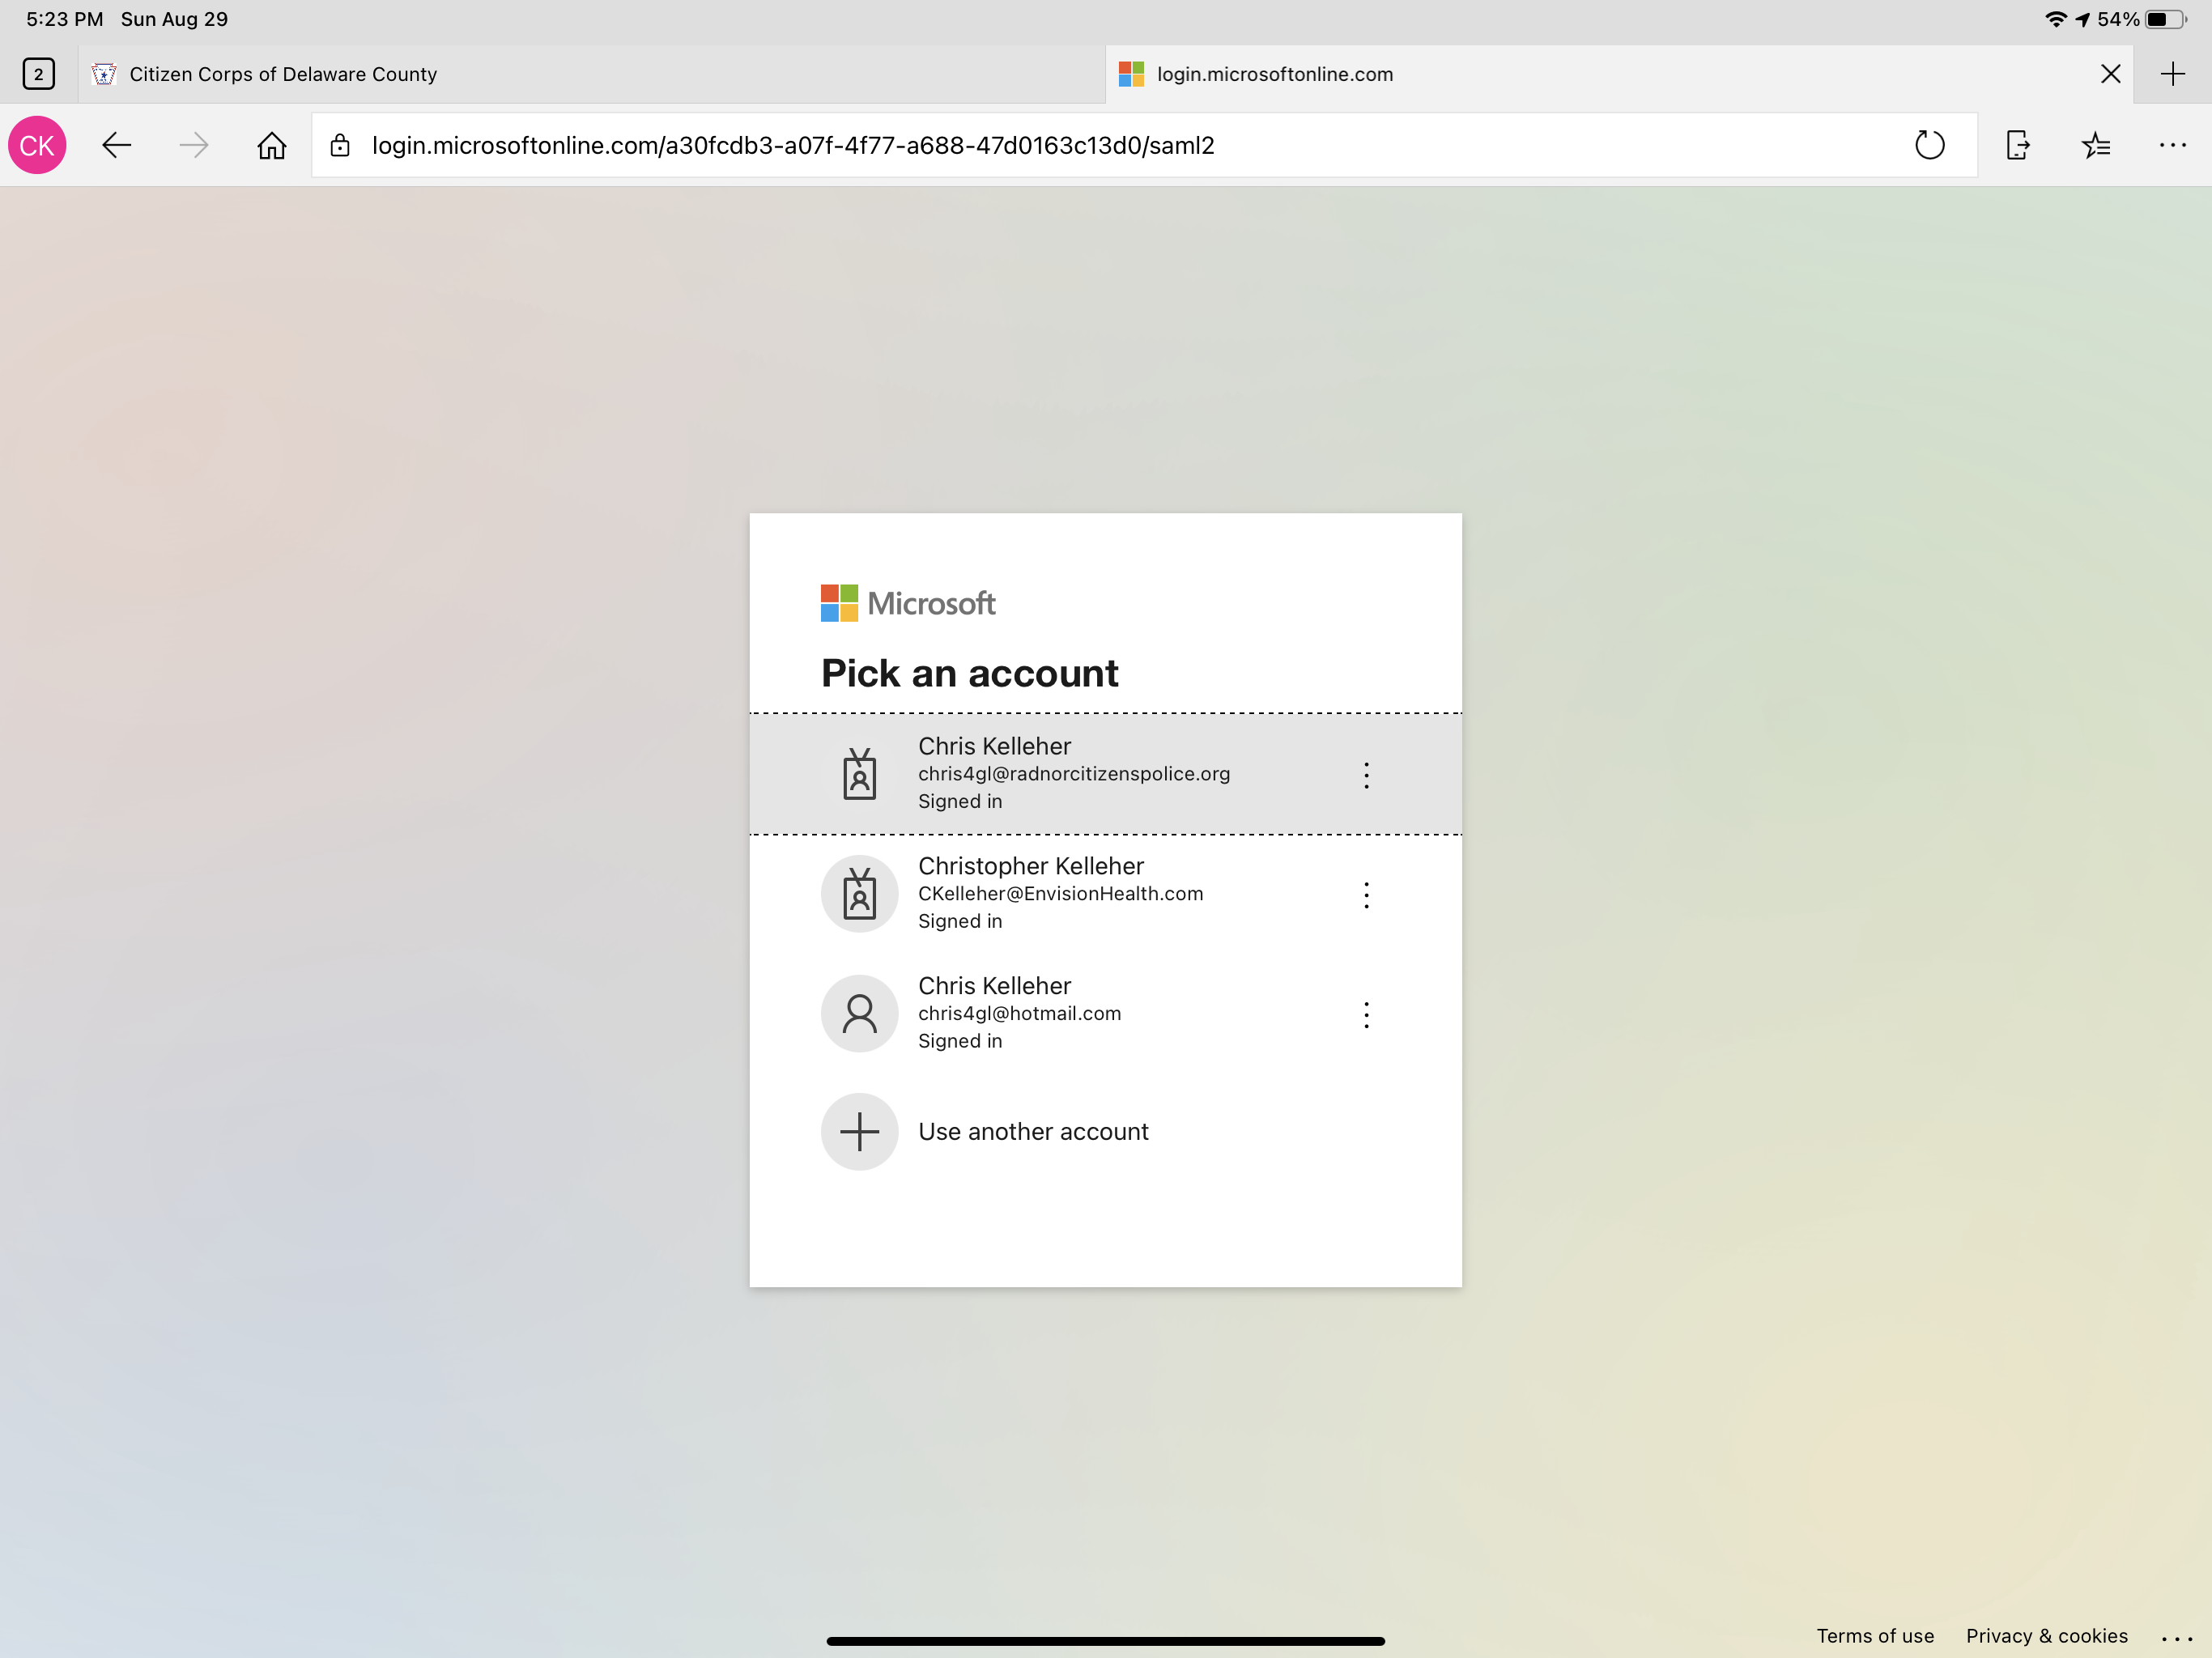Open options menu for the EnvisionHealth account
The width and height of the screenshot is (2212, 1658).
pos(1366,895)
